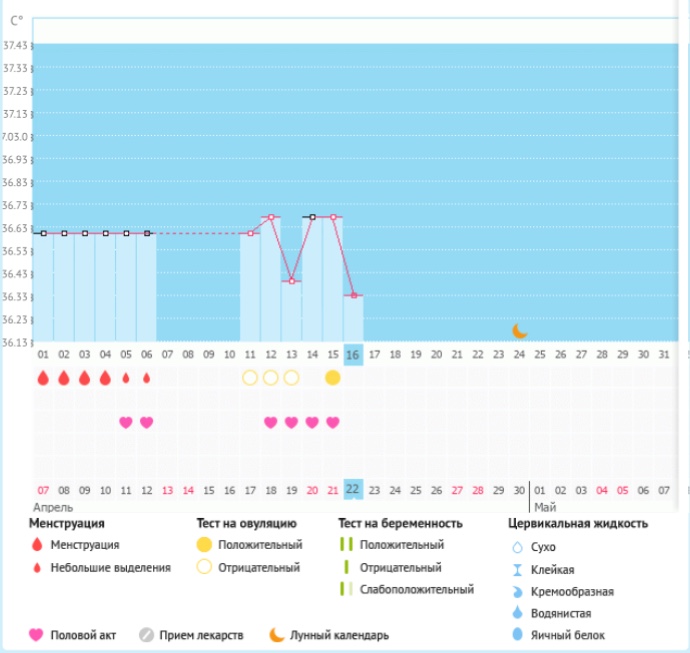Viewport: 690px width, 653px height.
Task: Click the temperature bar for day 16
Action: [352, 320]
